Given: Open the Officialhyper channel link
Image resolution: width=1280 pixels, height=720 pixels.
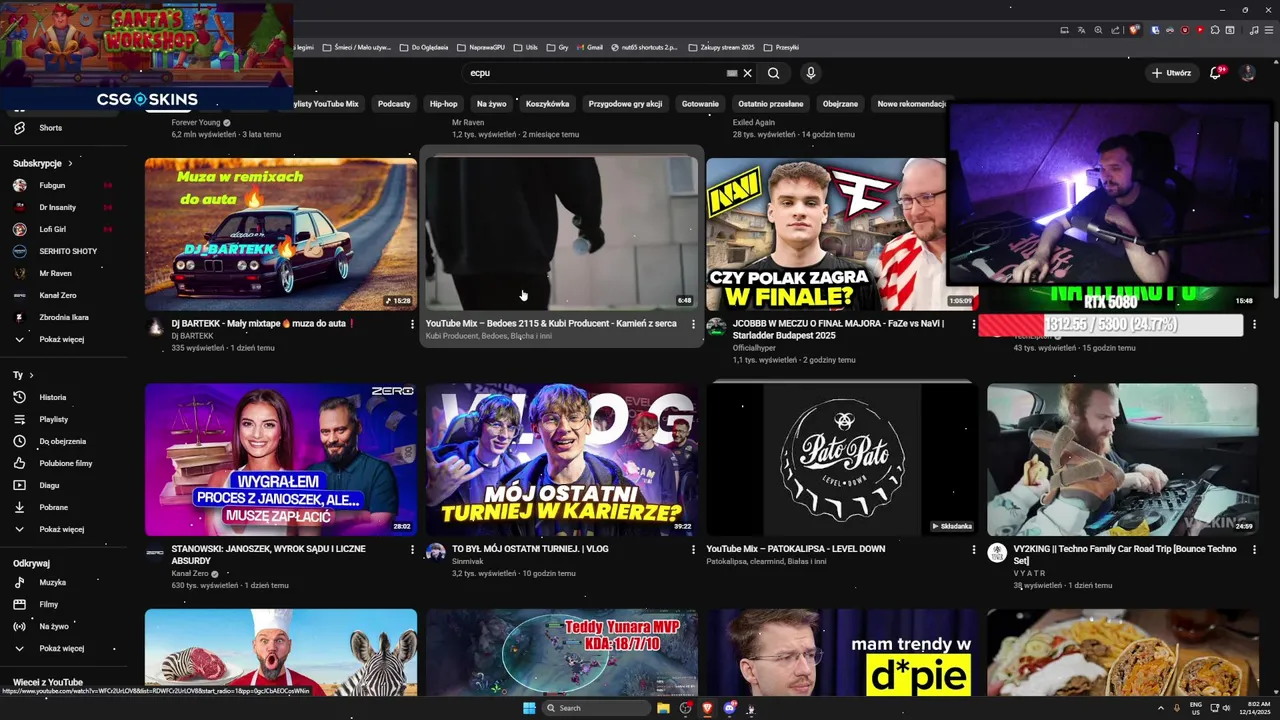Looking at the screenshot, I should 754,348.
